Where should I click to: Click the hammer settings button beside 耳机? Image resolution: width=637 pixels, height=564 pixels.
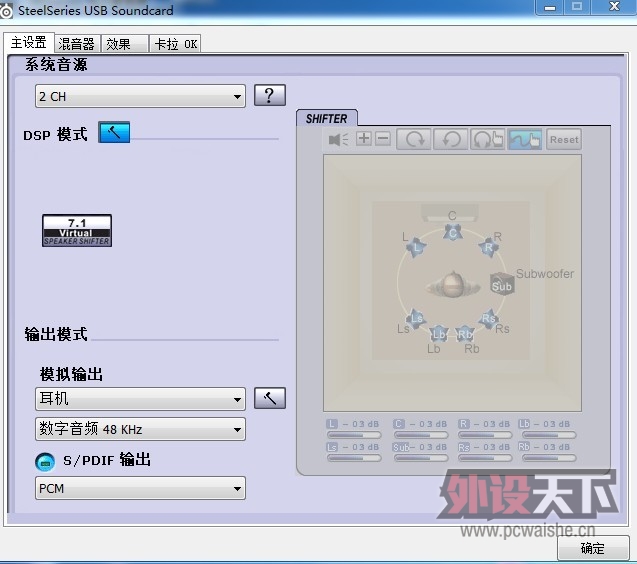[x=269, y=398]
